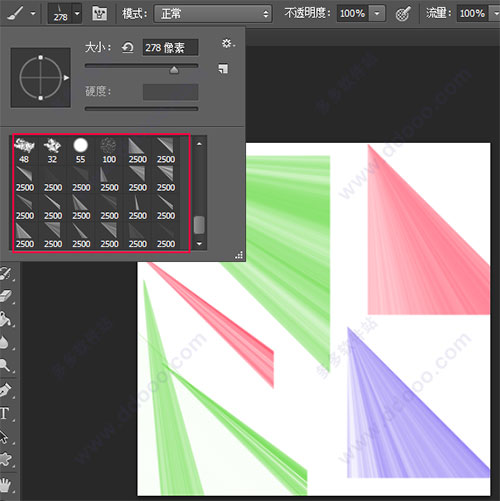500x501 pixels.
Task: Select the Type tool in toolbar
Action: (5, 413)
